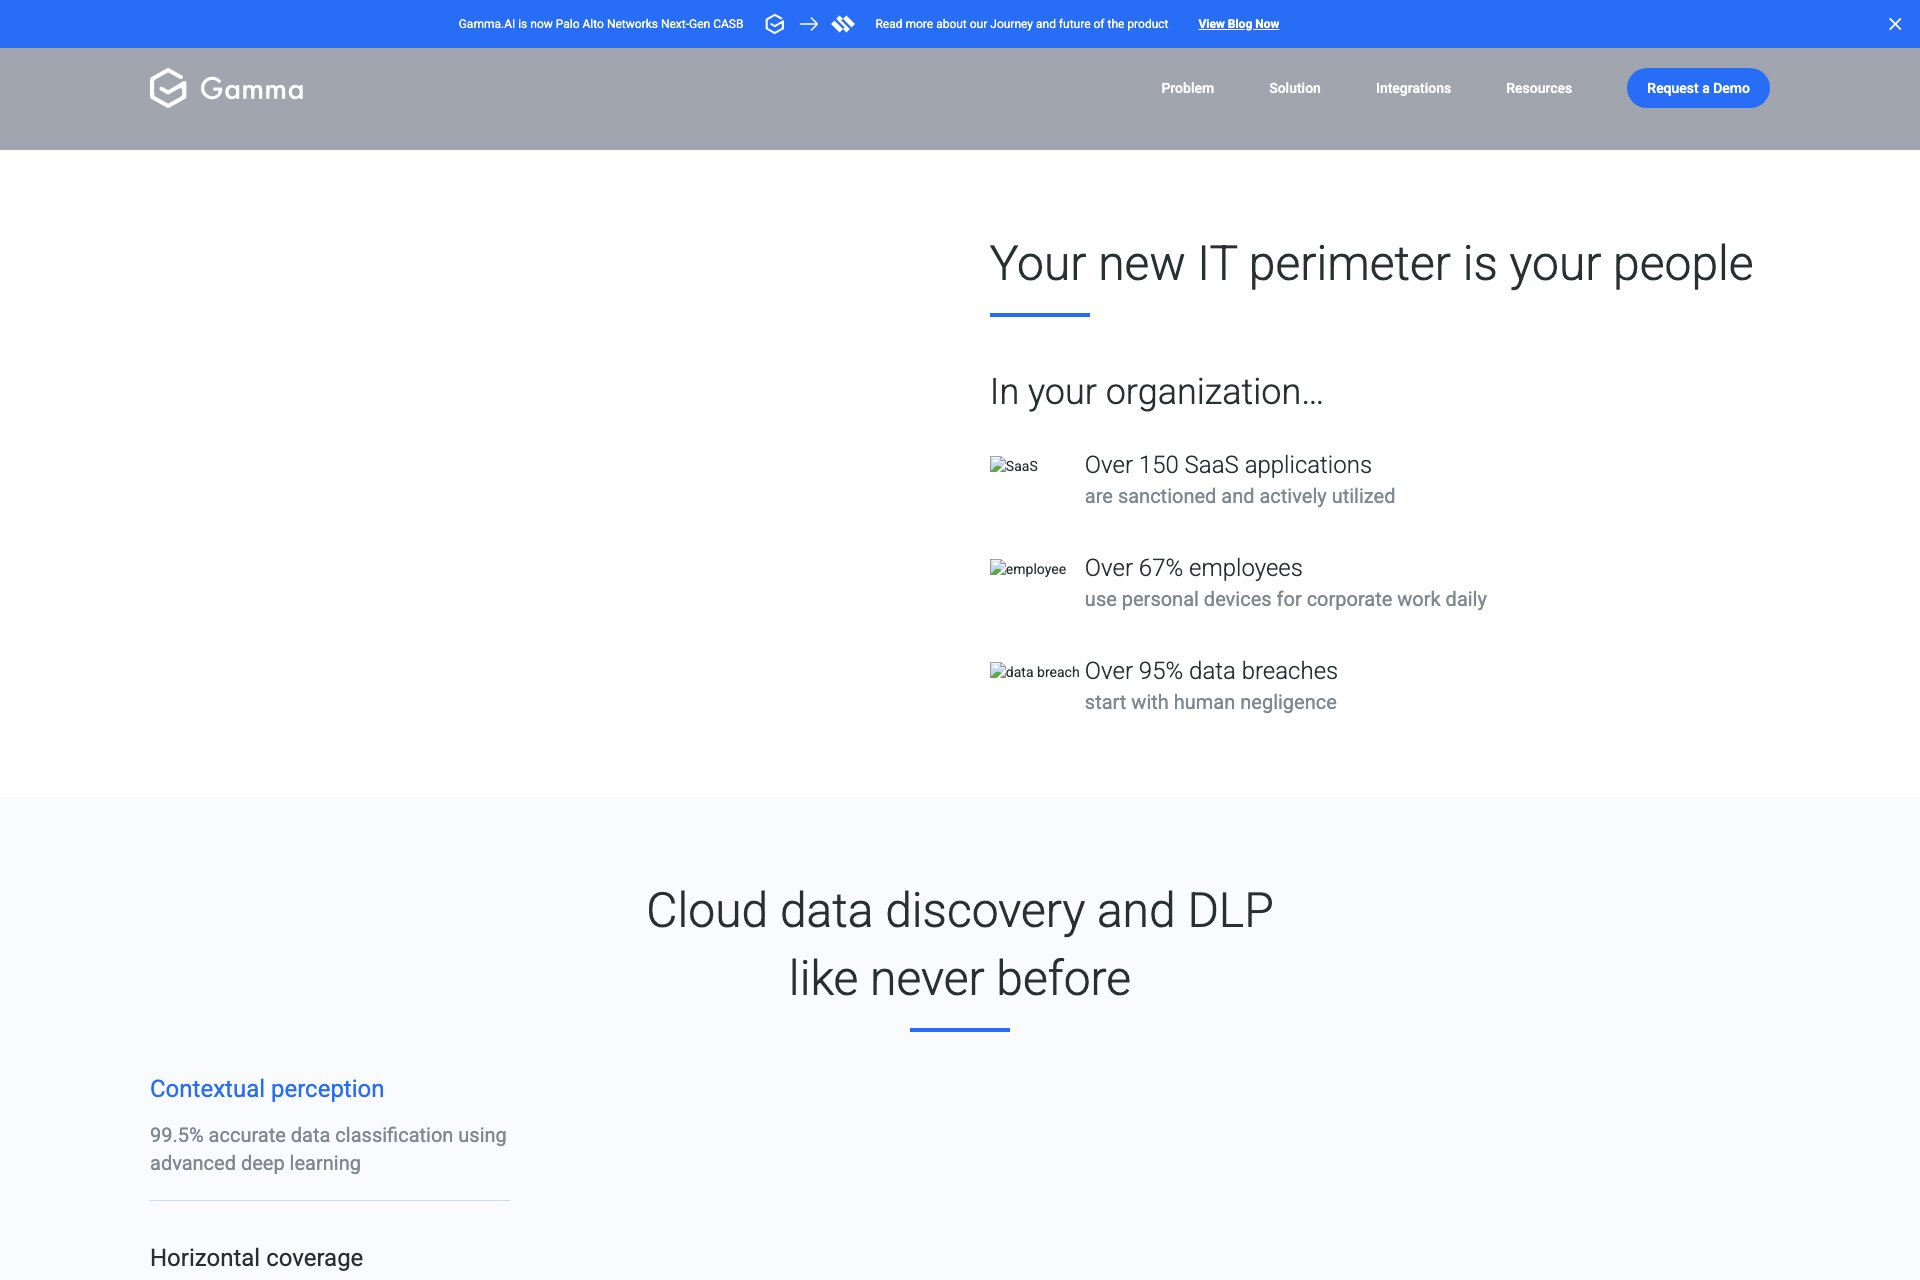The image size is (1920, 1280).
Task: Click the broken SaaS image icon
Action: tap(1013, 466)
